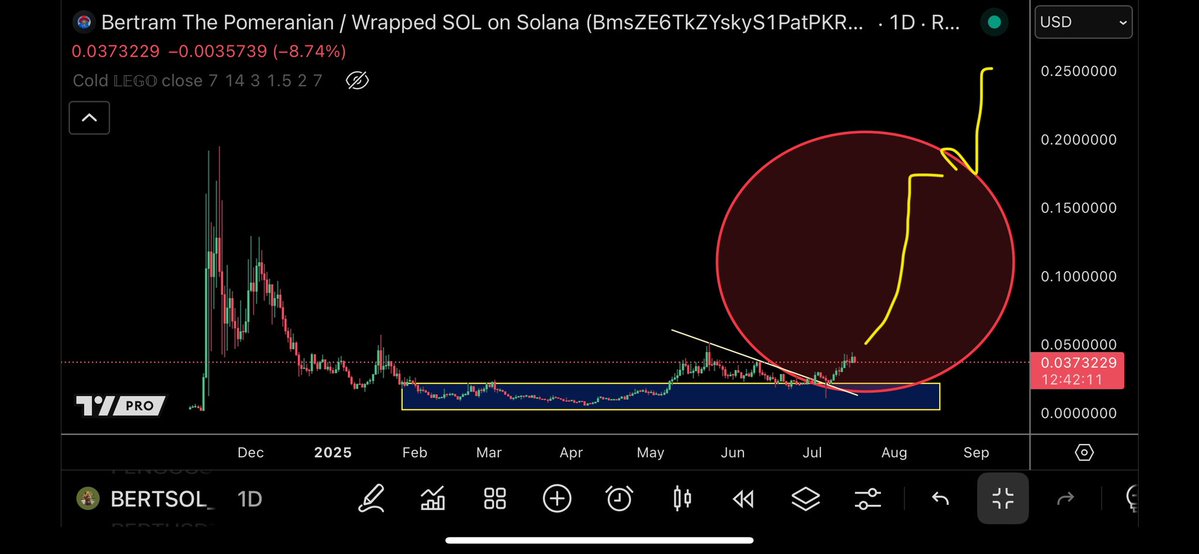
Task: Click the Bertram The Pomeranian chart title
Action: (x=482, y=22)
